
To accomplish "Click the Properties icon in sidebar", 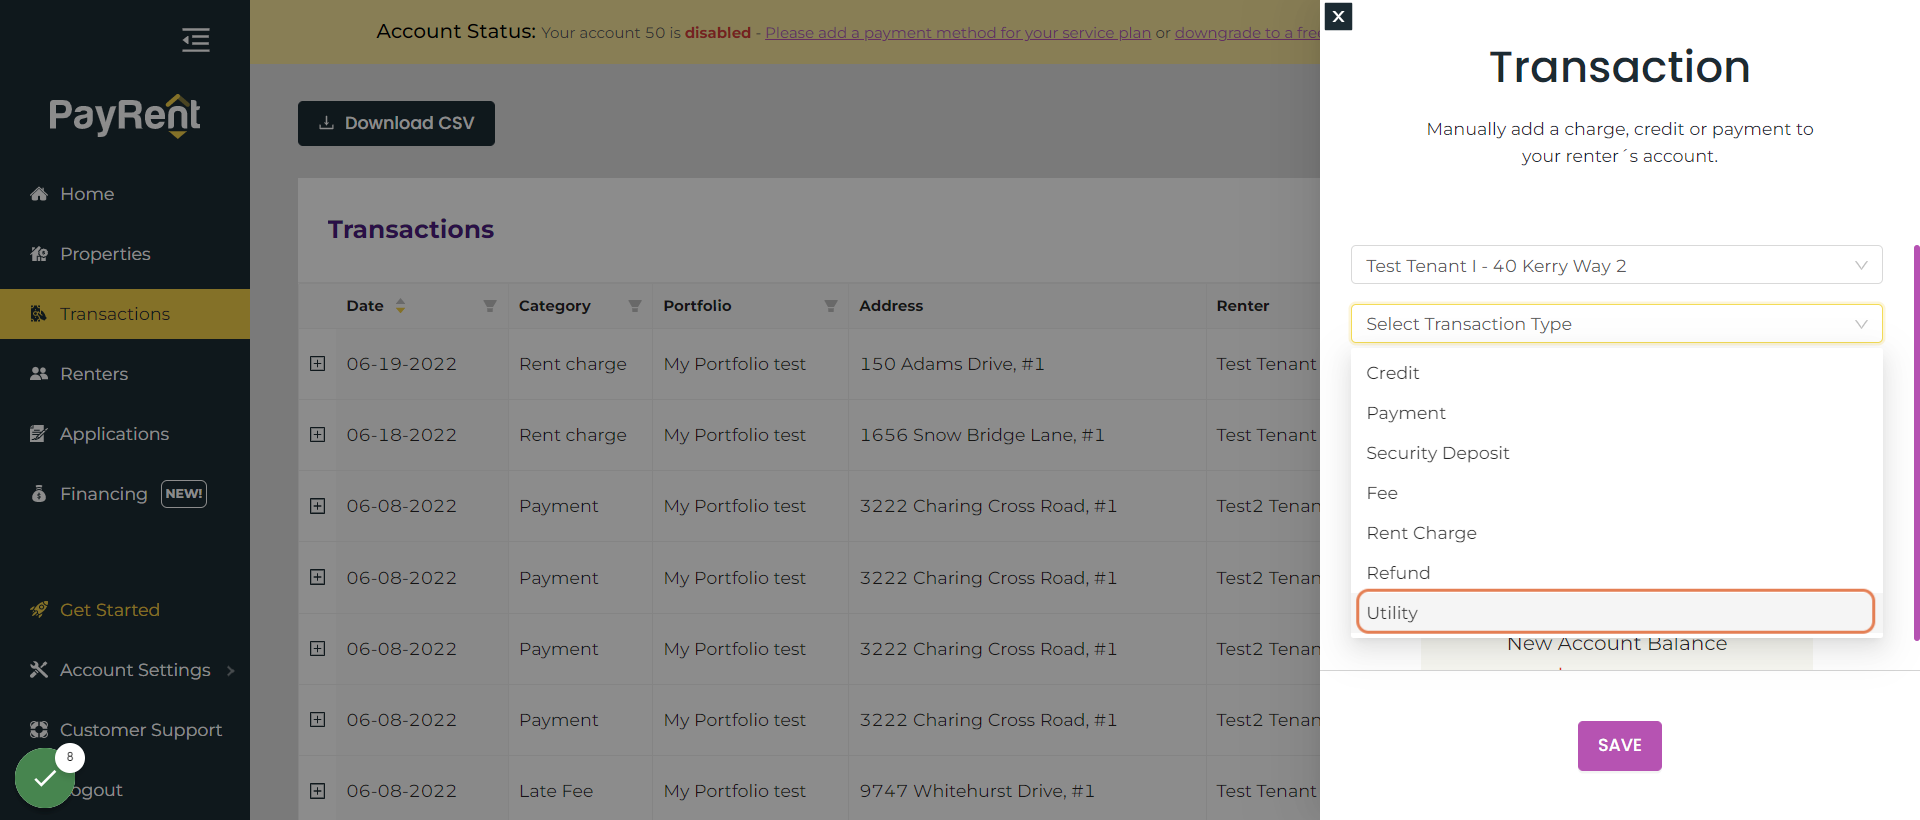I will [39, 254].
